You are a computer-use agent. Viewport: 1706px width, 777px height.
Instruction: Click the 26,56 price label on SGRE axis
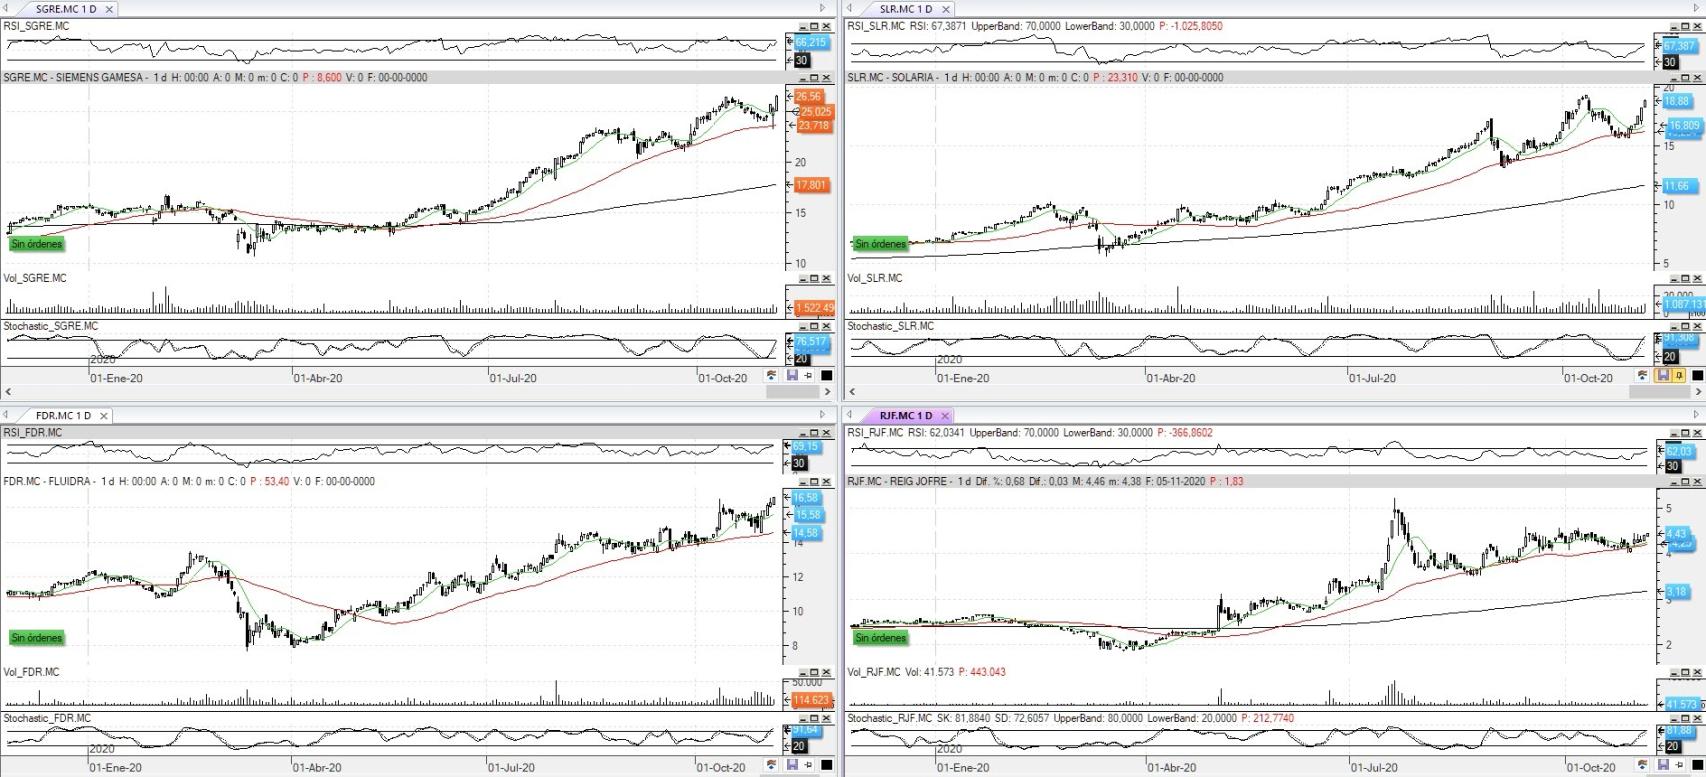coord(808,97)
